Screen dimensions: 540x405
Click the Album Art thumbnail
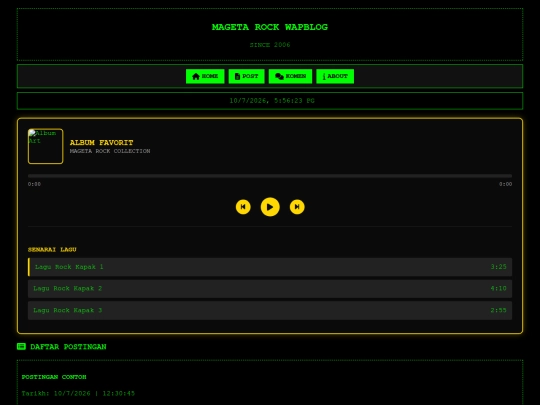(x=45, y=146)
